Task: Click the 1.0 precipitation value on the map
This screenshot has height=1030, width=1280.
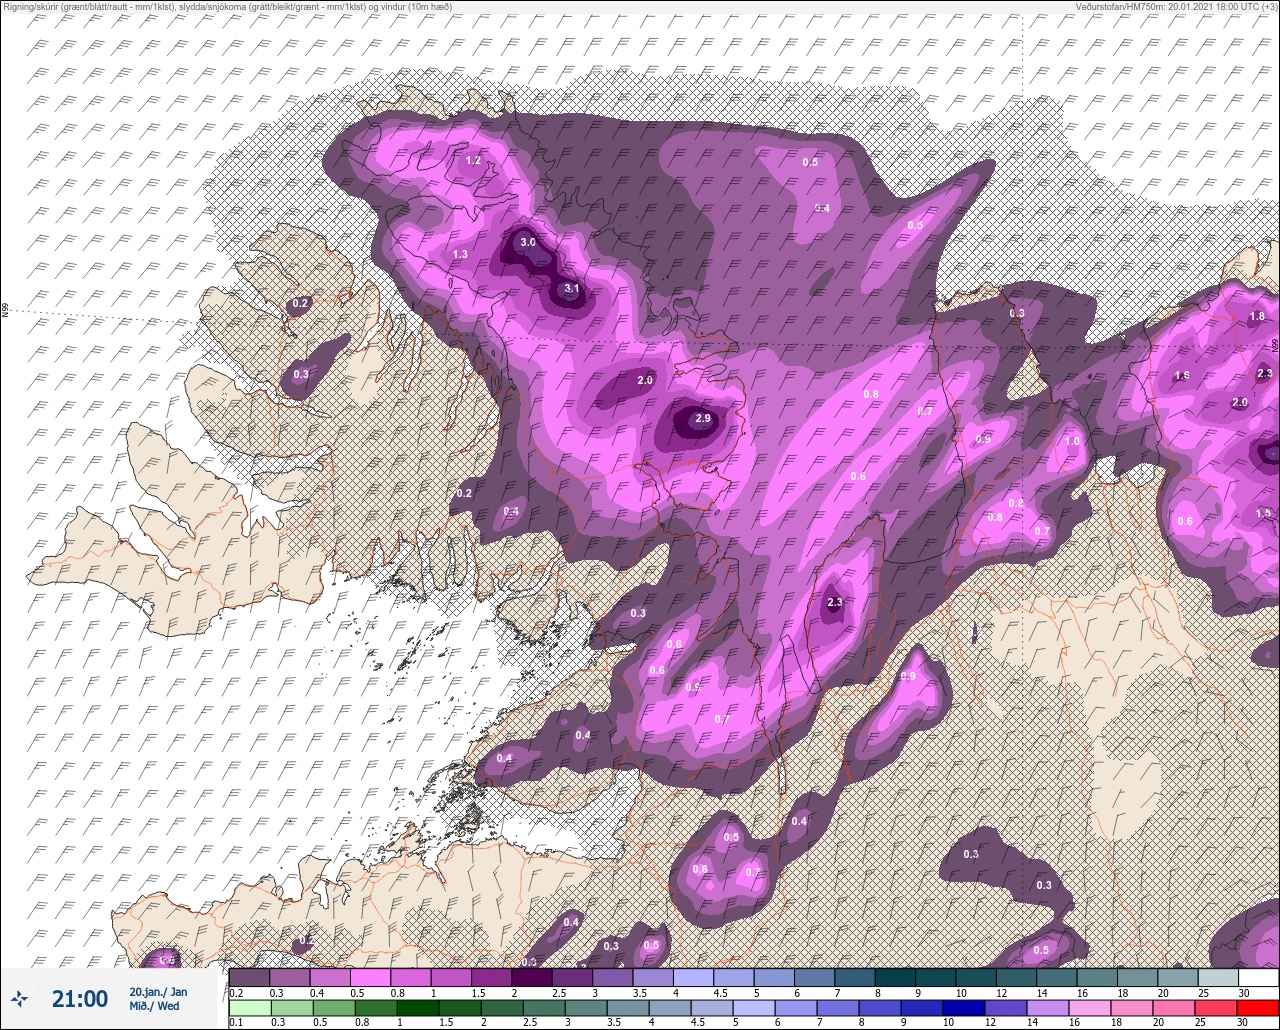Action: click(1073, 441)
